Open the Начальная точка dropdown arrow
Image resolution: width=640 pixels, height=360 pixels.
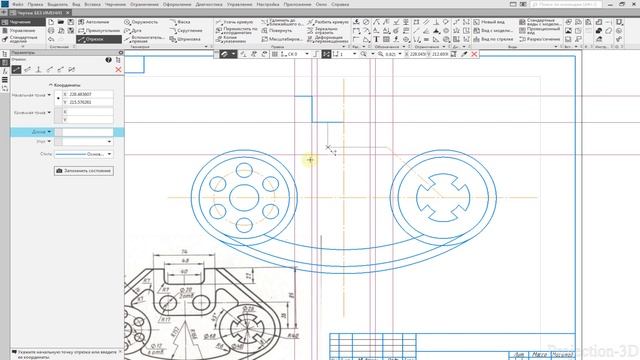click(49, 95)
